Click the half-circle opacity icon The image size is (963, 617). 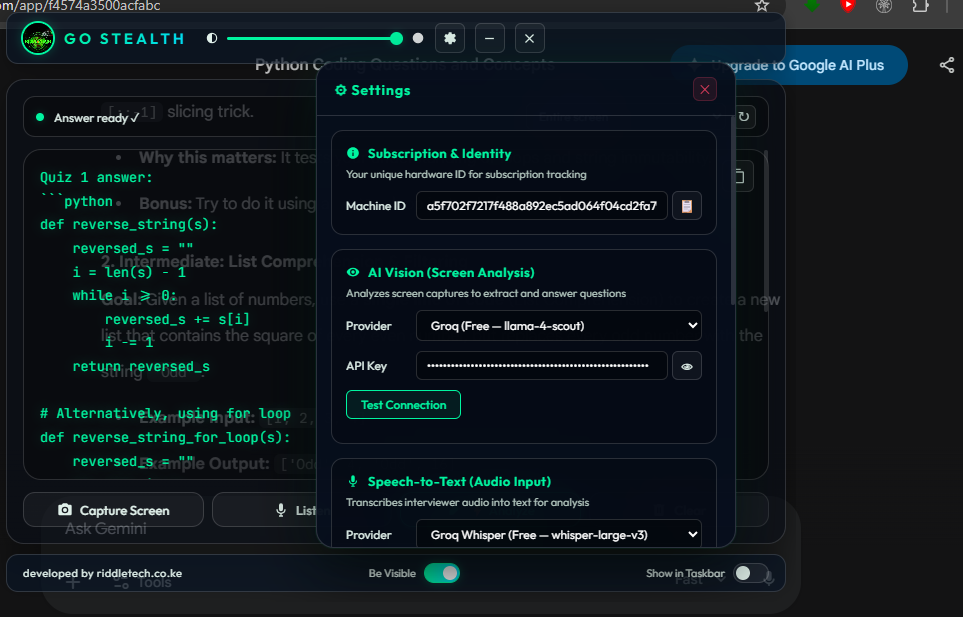tap(212, 38)
